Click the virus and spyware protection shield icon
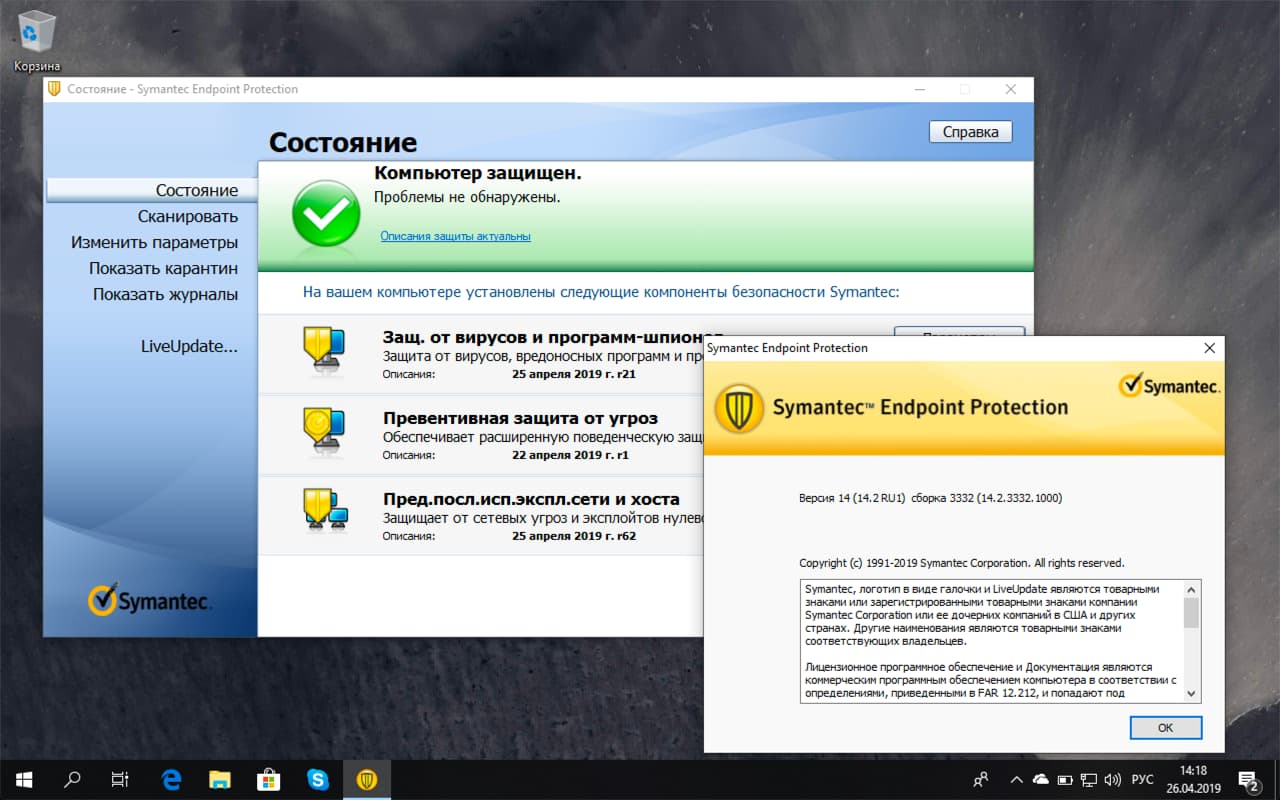The image size is (1280, 800). 323,355
